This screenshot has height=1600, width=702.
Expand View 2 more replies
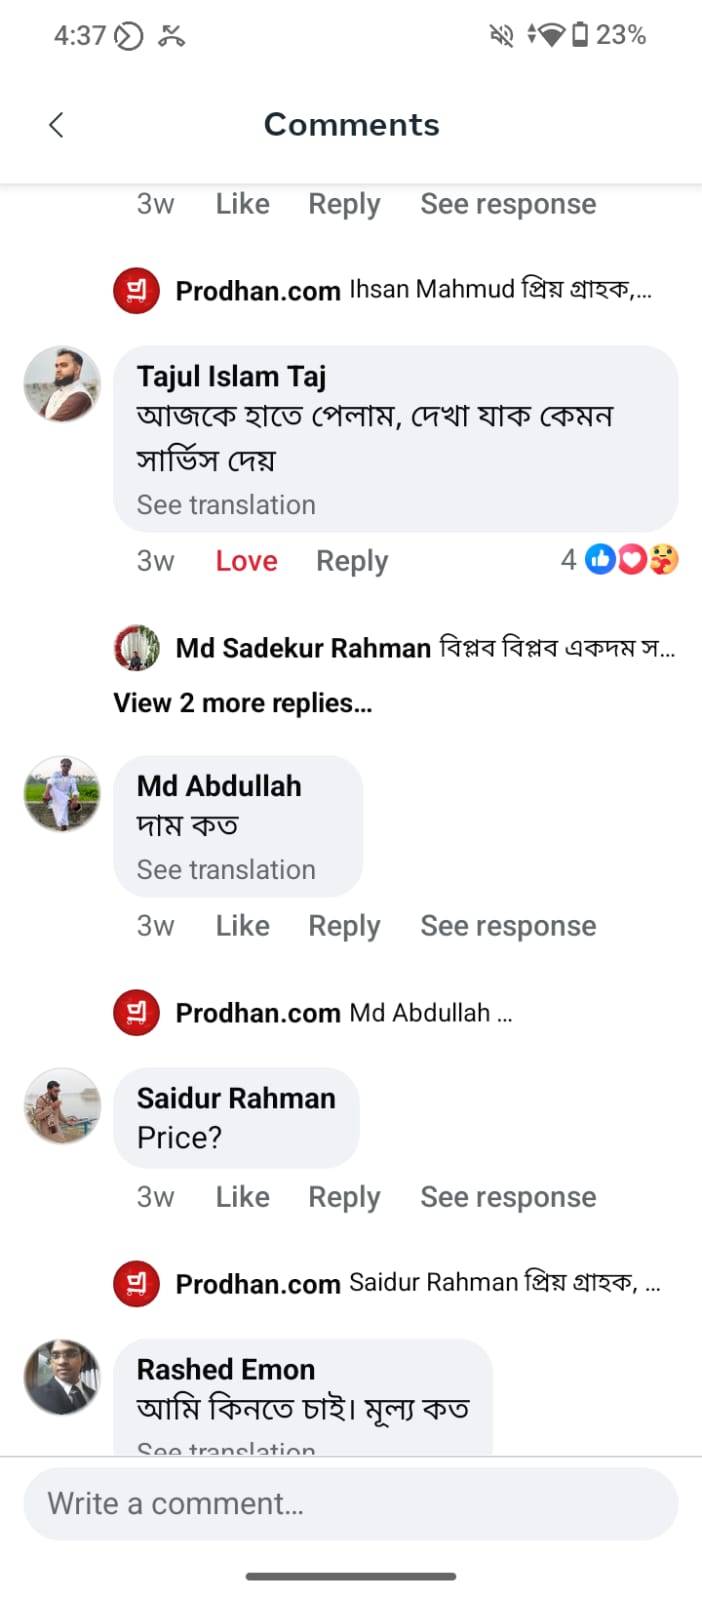pyautogui.click(x=243, y=703)
